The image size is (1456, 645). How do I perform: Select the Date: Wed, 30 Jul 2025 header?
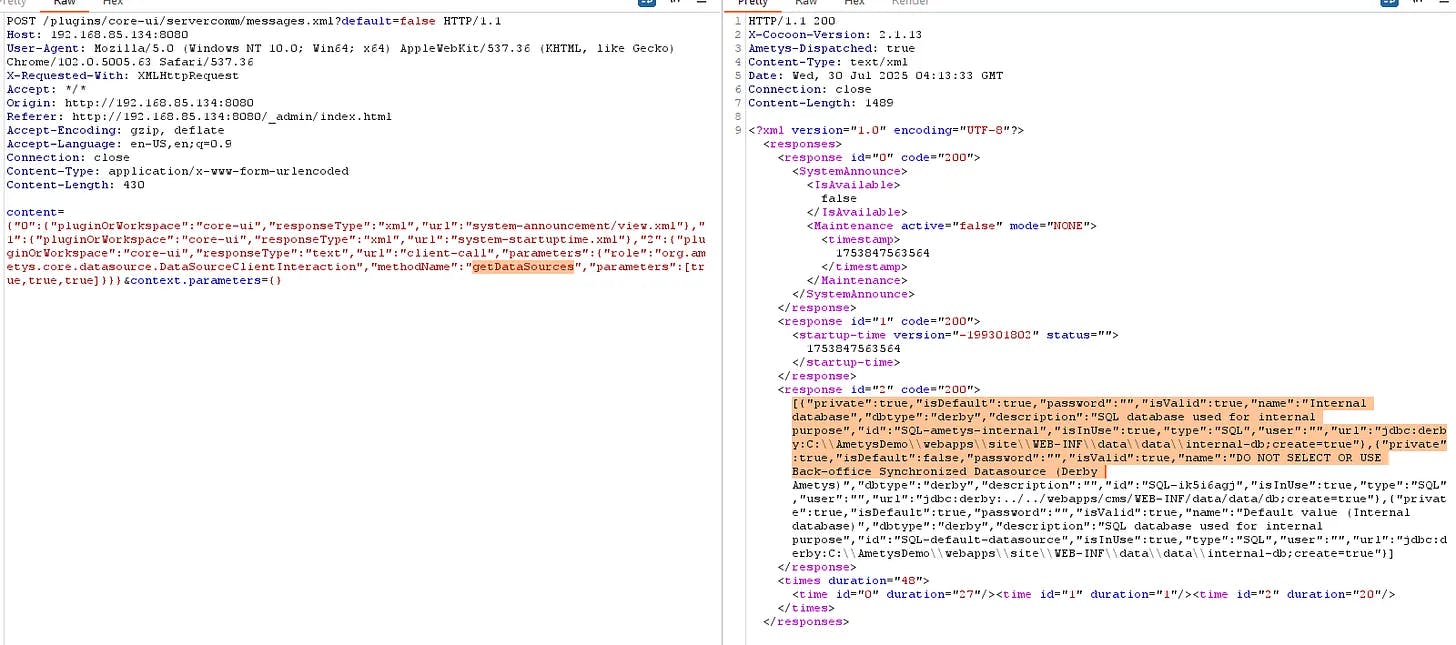[x=875, y=76]
